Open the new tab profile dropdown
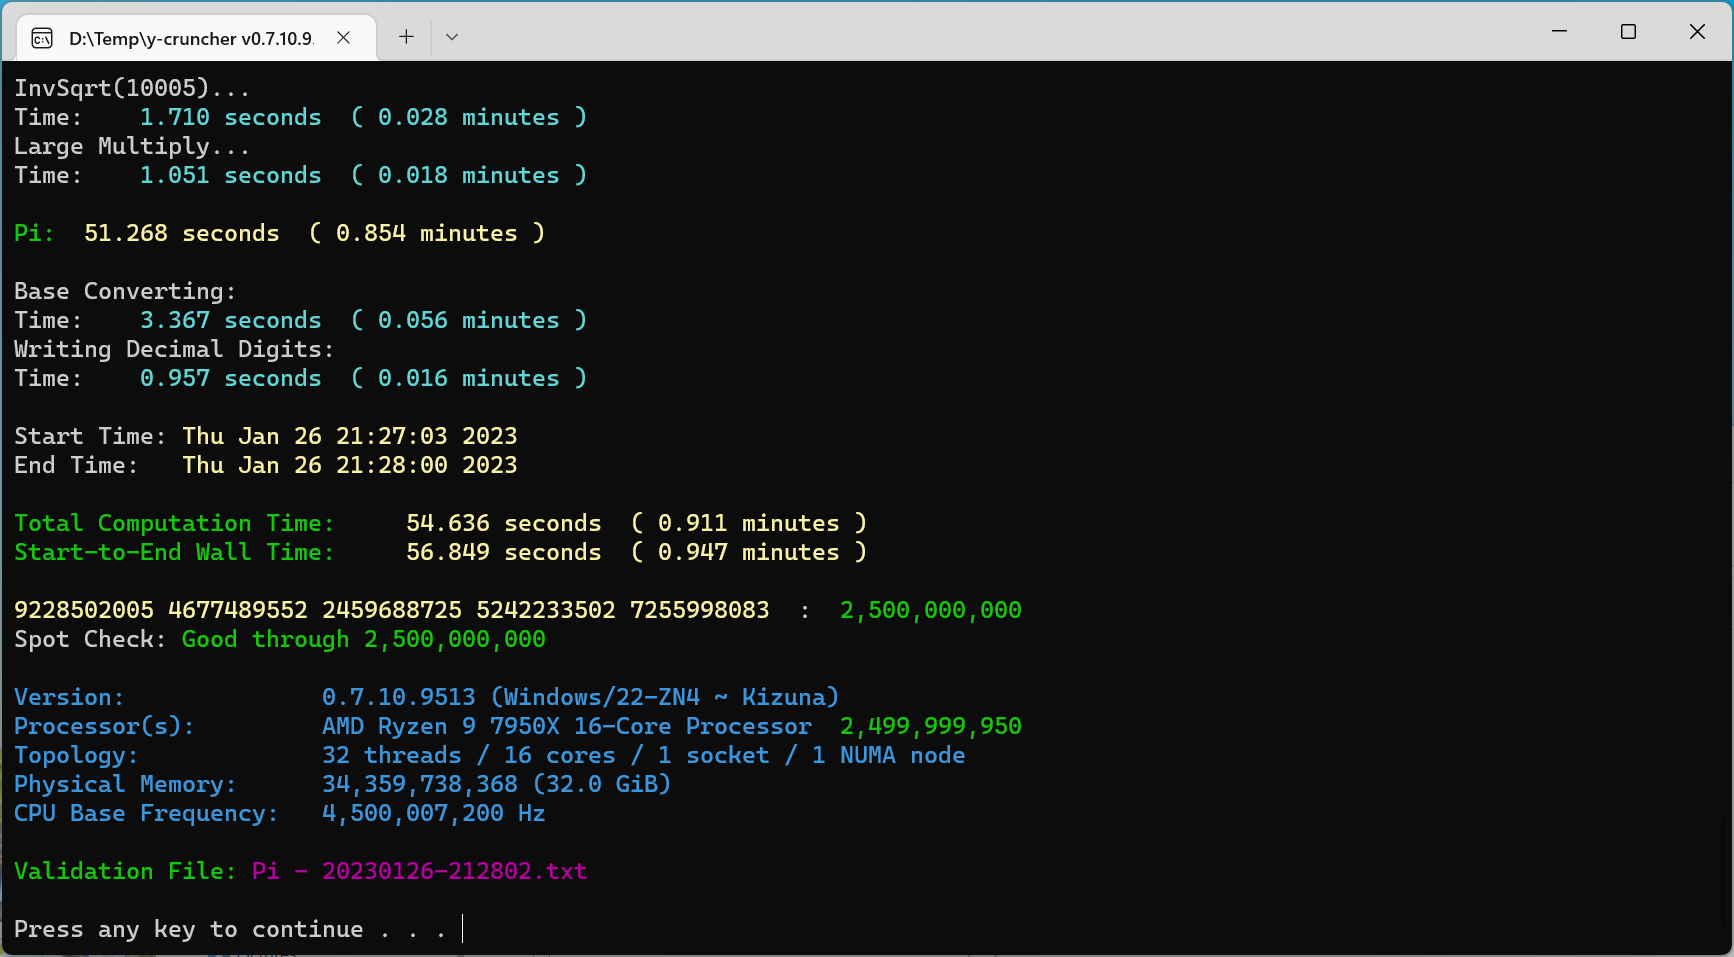Screen dimensions: 1734x957 (x=452, y=37)
